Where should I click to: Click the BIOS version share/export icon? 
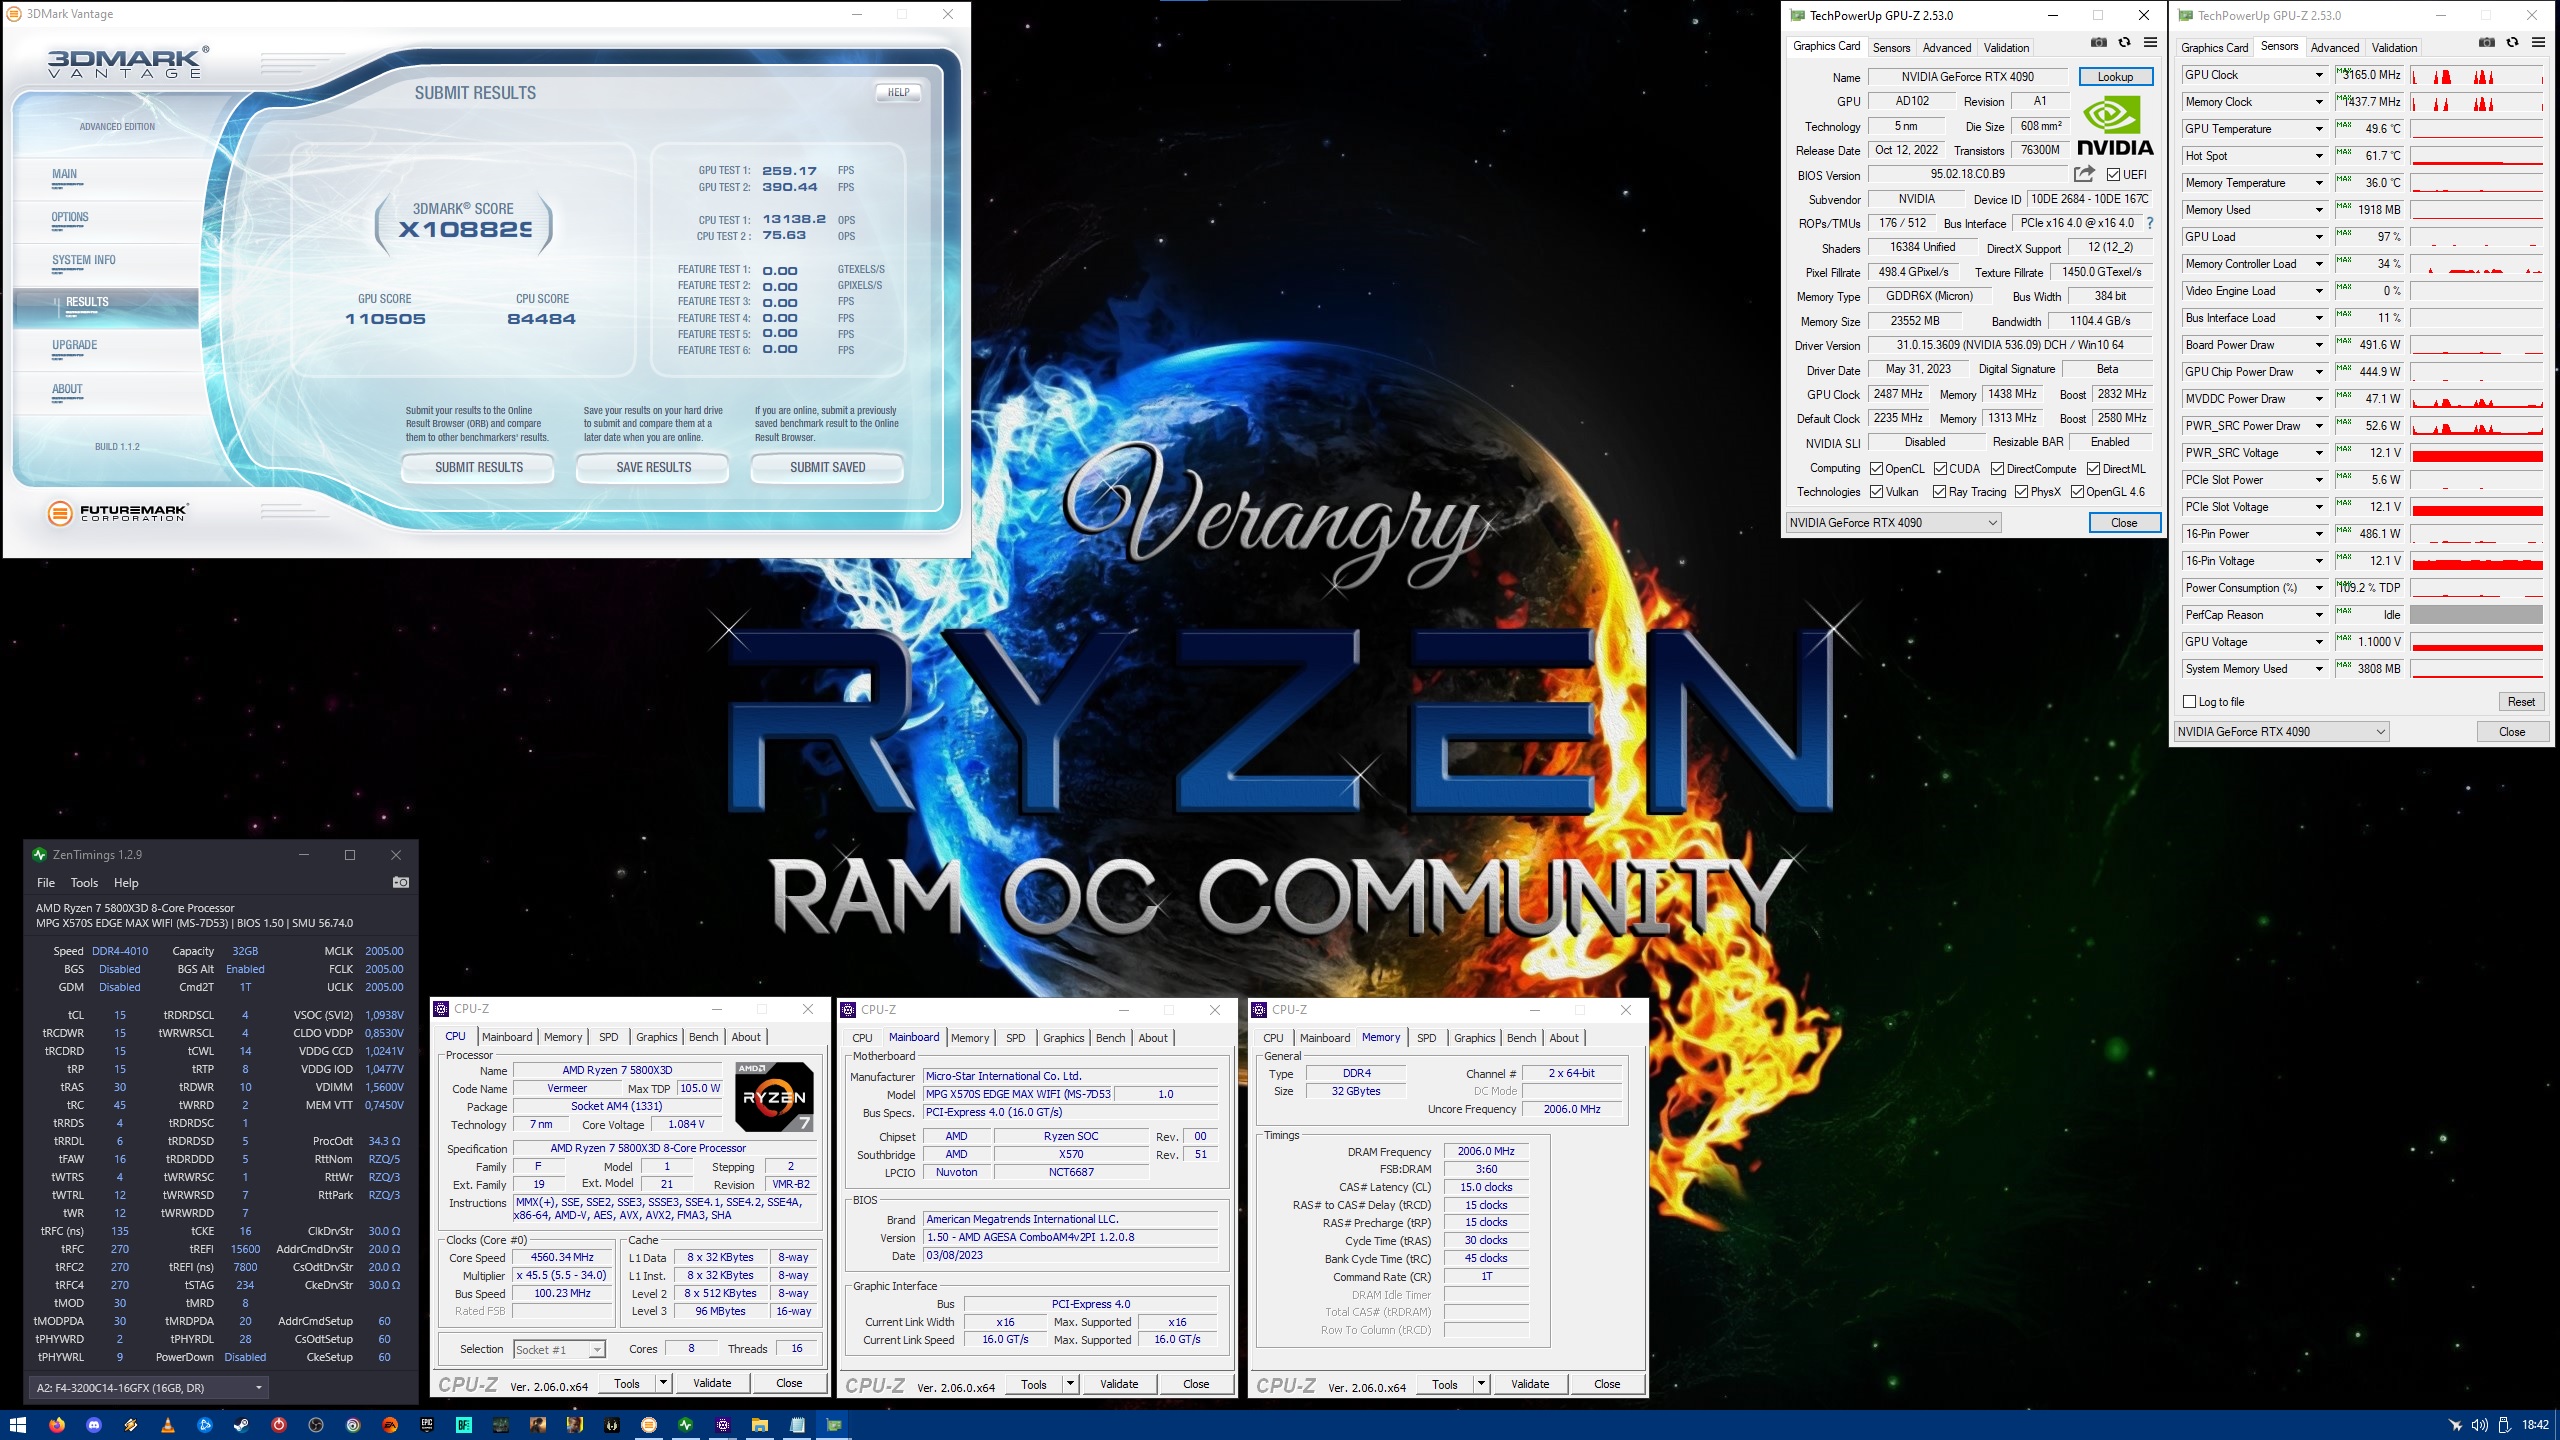pos(2084,174)
